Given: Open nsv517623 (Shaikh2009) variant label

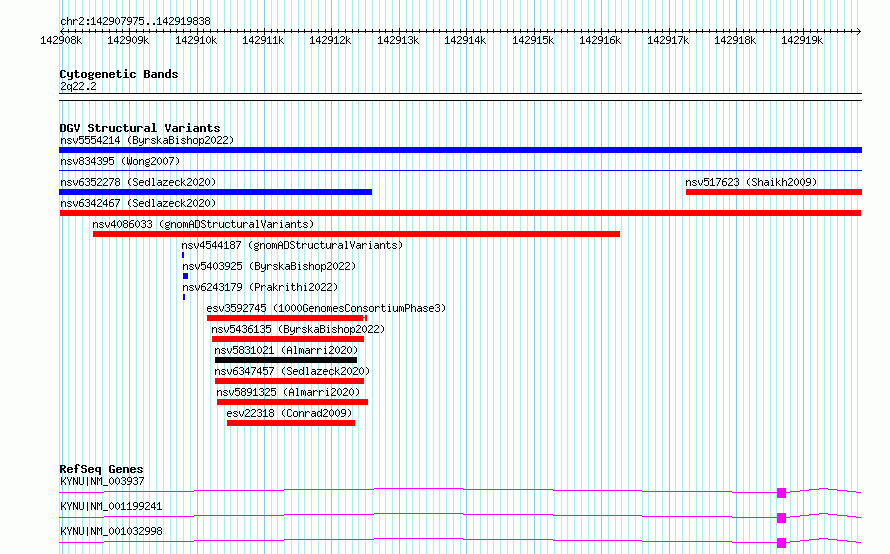Looking at the screenshot, I should [751, 182].
